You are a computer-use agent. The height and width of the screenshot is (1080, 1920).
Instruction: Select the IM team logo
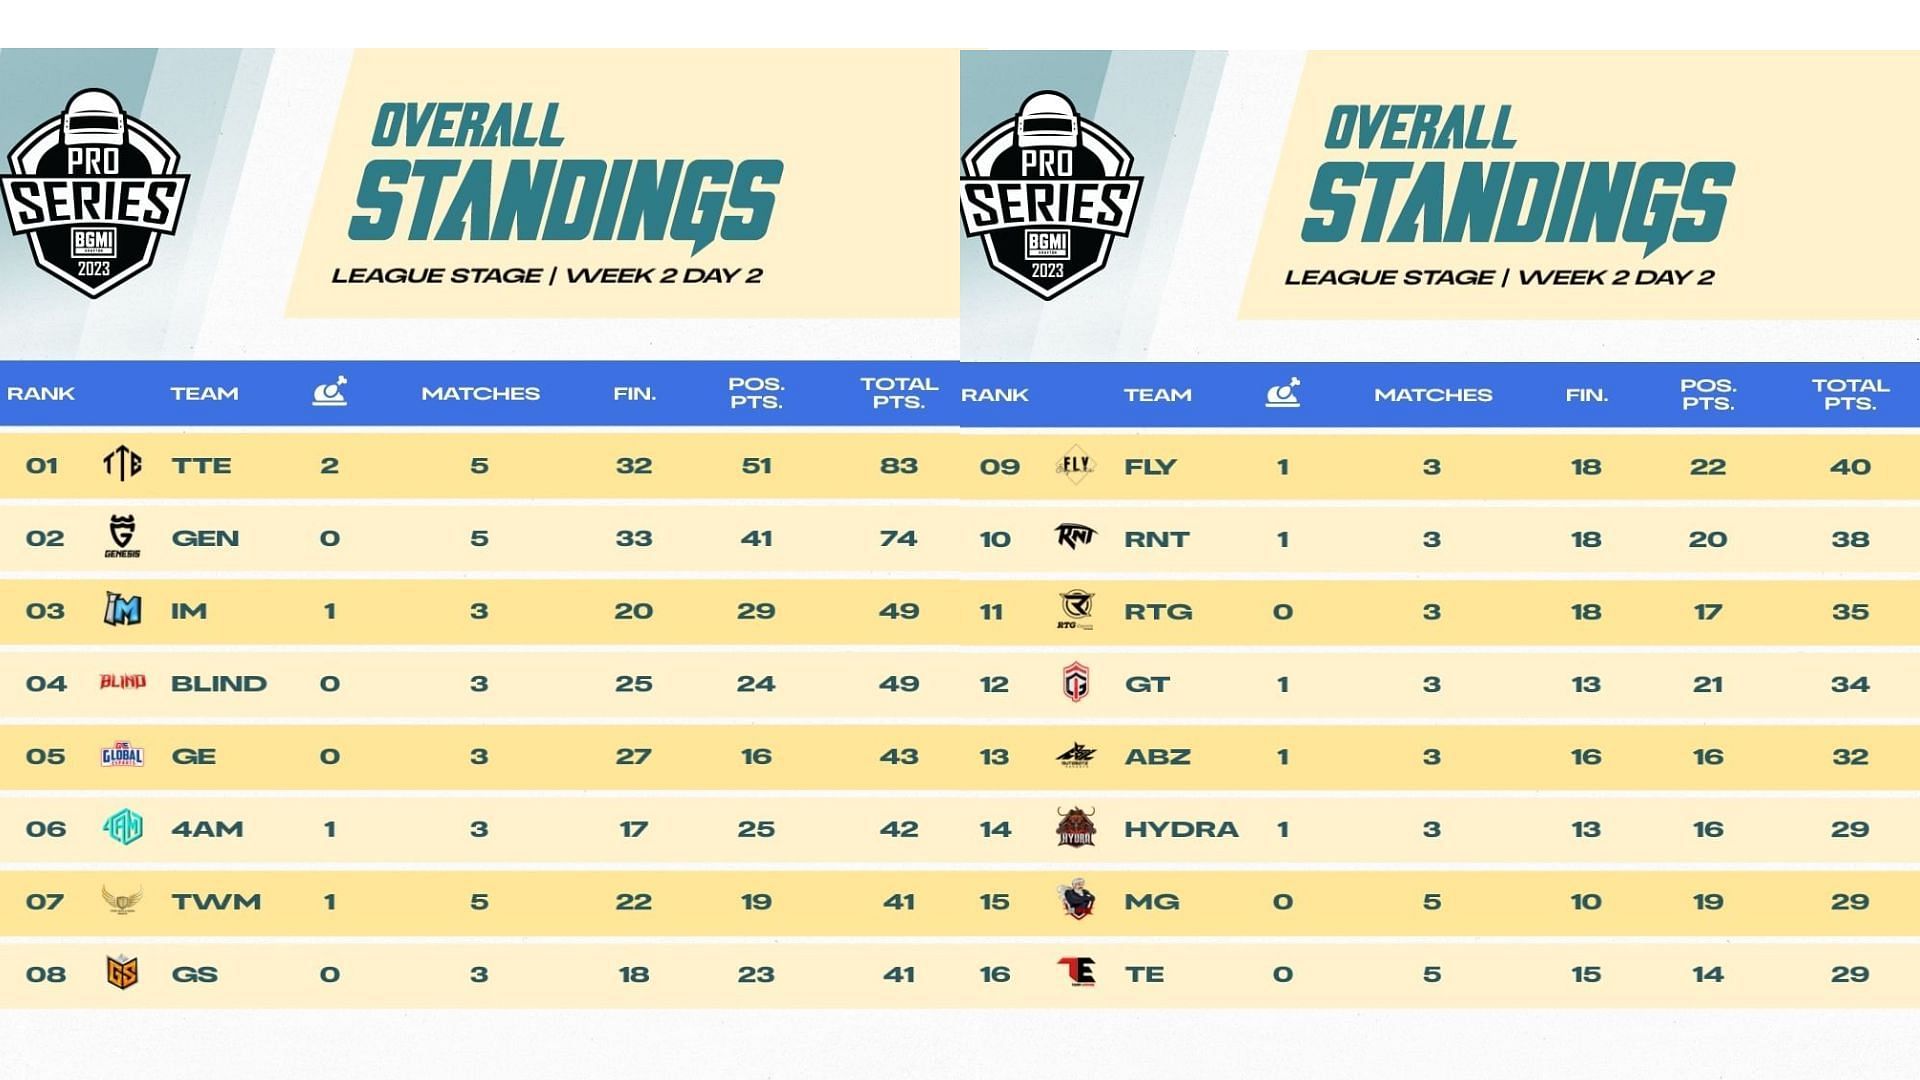tap(122, 609)
